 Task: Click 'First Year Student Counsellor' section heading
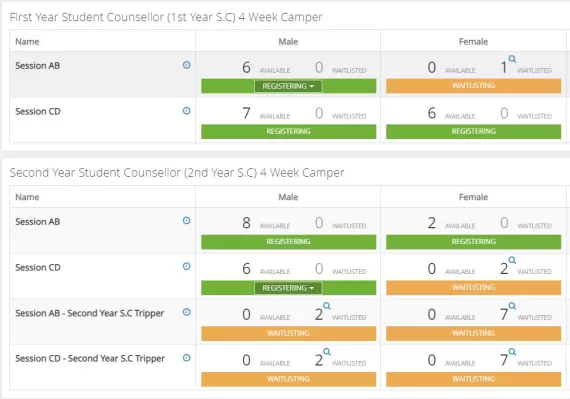pyautogui.click(x=166, y=17)
